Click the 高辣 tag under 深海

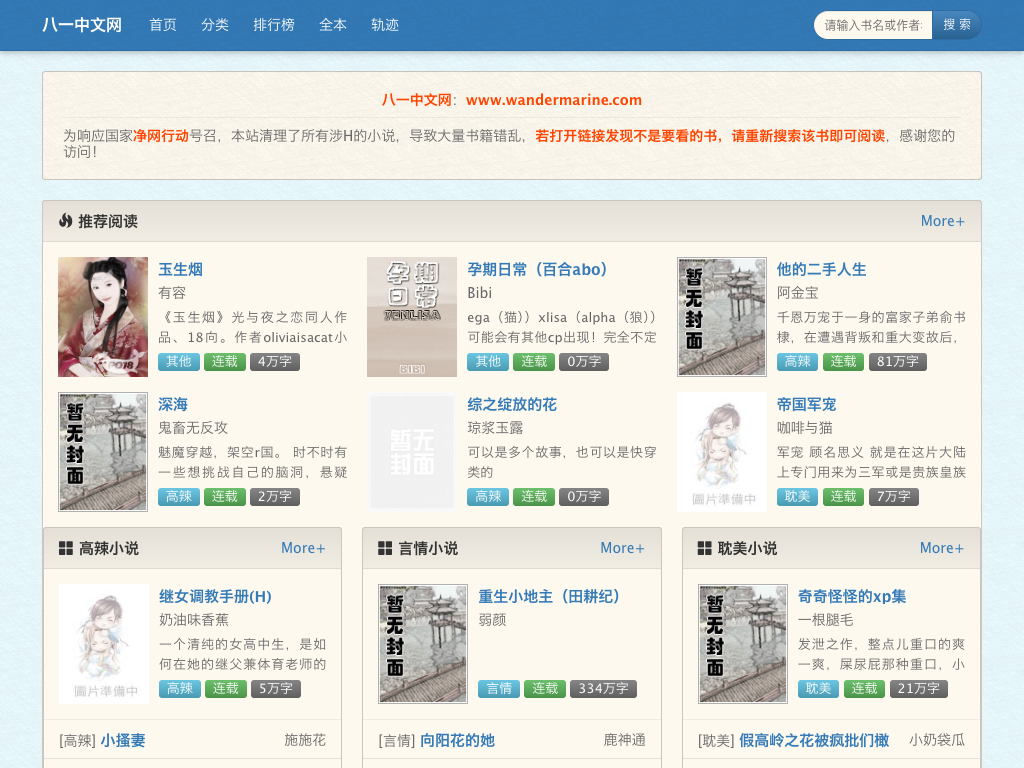[x=179, y=497]
